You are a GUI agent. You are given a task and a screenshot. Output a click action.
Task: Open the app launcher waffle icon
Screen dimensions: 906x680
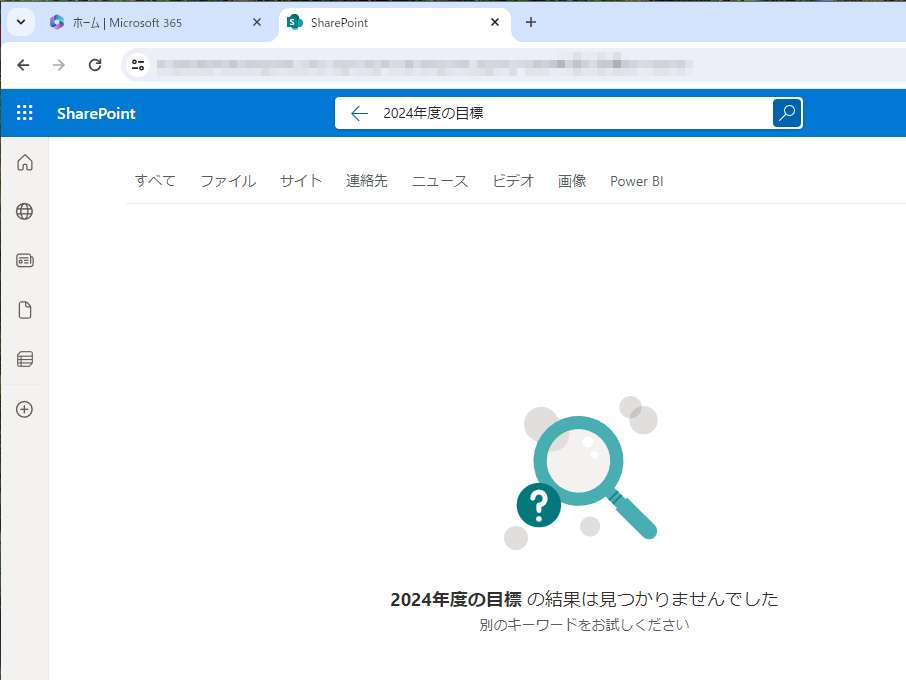pyautogui.click(x=25, y=113)
